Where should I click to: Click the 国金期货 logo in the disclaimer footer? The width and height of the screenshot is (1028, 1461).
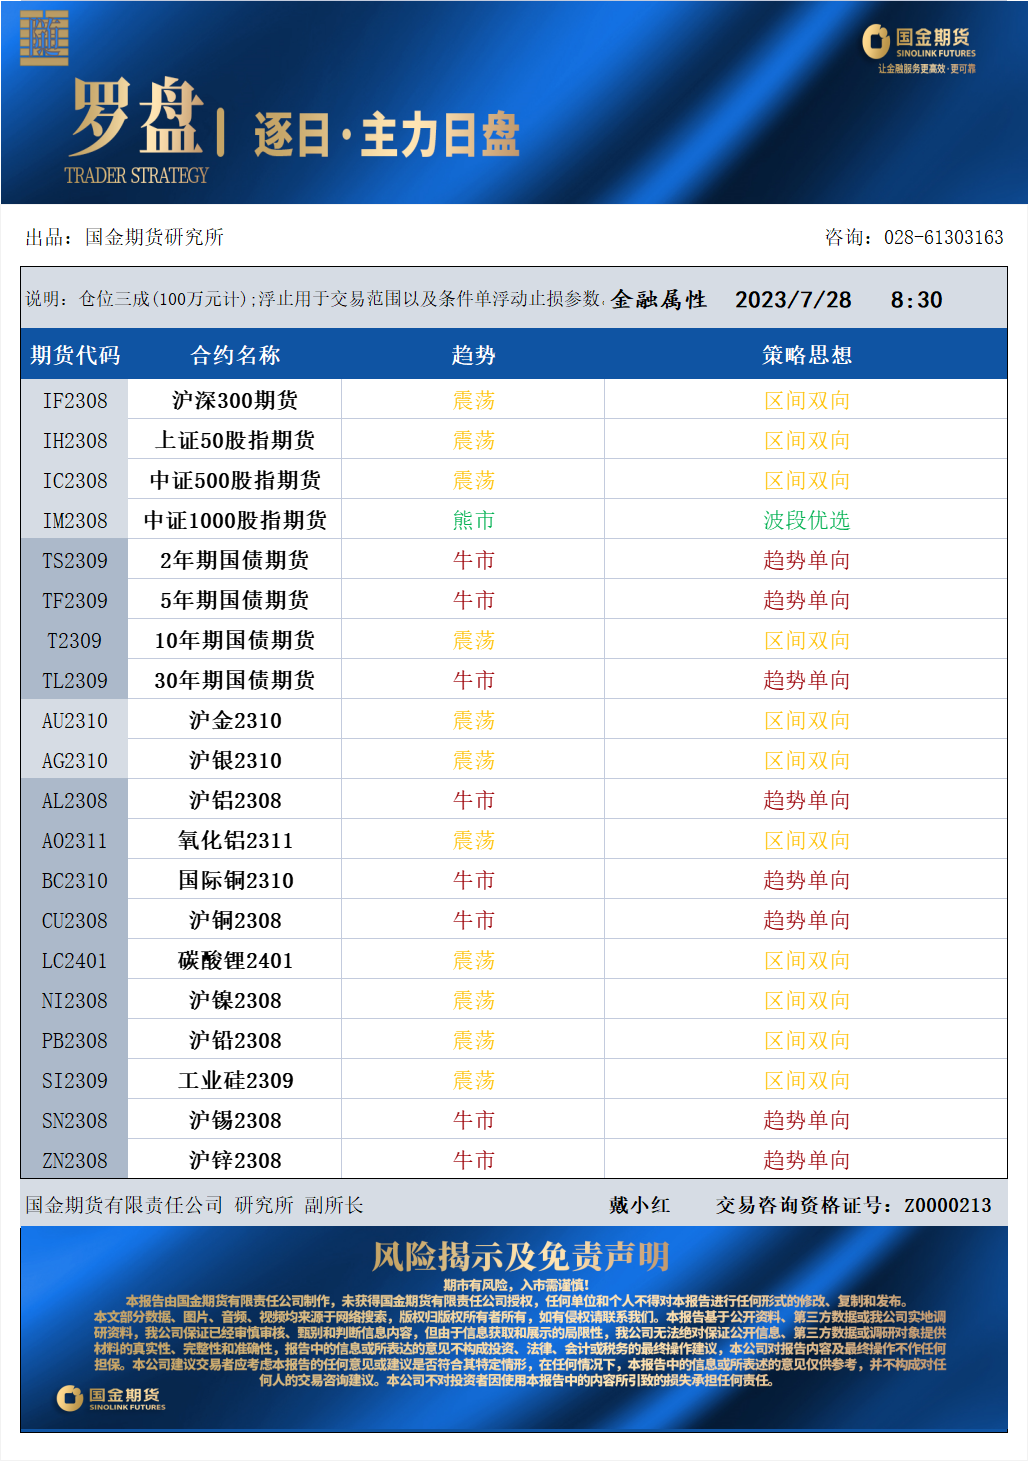112,1398
